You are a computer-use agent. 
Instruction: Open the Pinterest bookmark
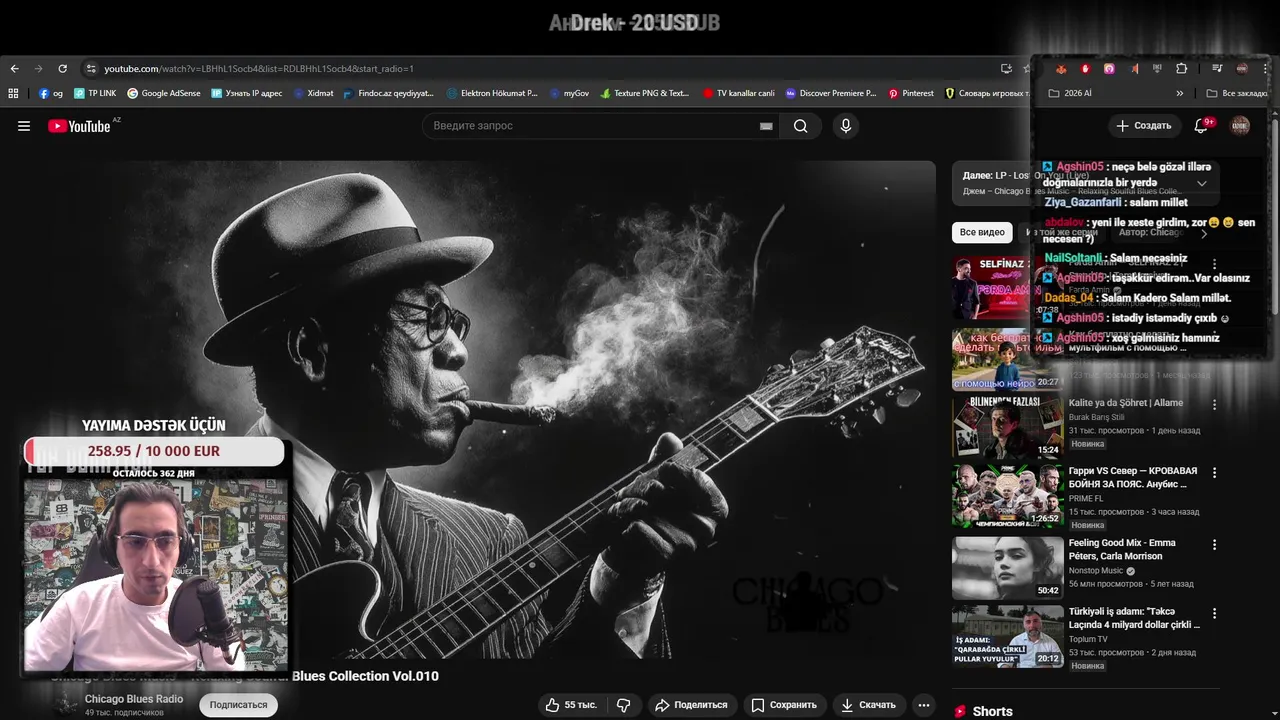pyautogui.click(x=911, y=93)
